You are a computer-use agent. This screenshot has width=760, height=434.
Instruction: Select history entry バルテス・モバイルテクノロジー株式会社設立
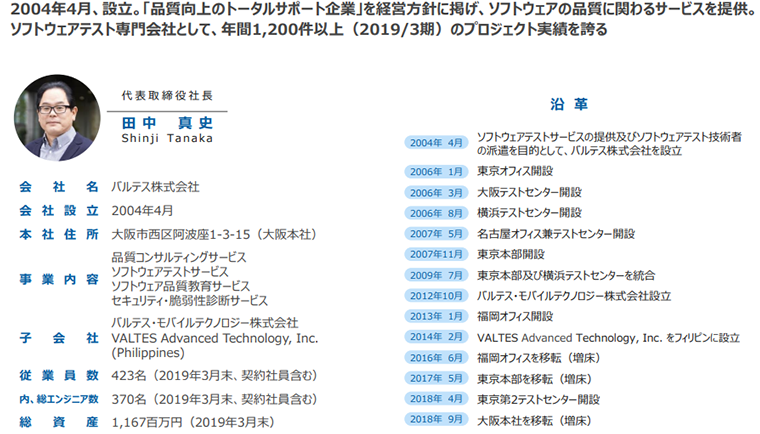coord(574,296)
